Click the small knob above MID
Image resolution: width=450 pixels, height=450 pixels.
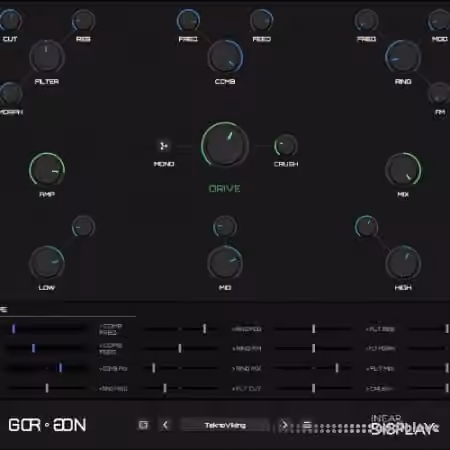(x=225, y=227)
